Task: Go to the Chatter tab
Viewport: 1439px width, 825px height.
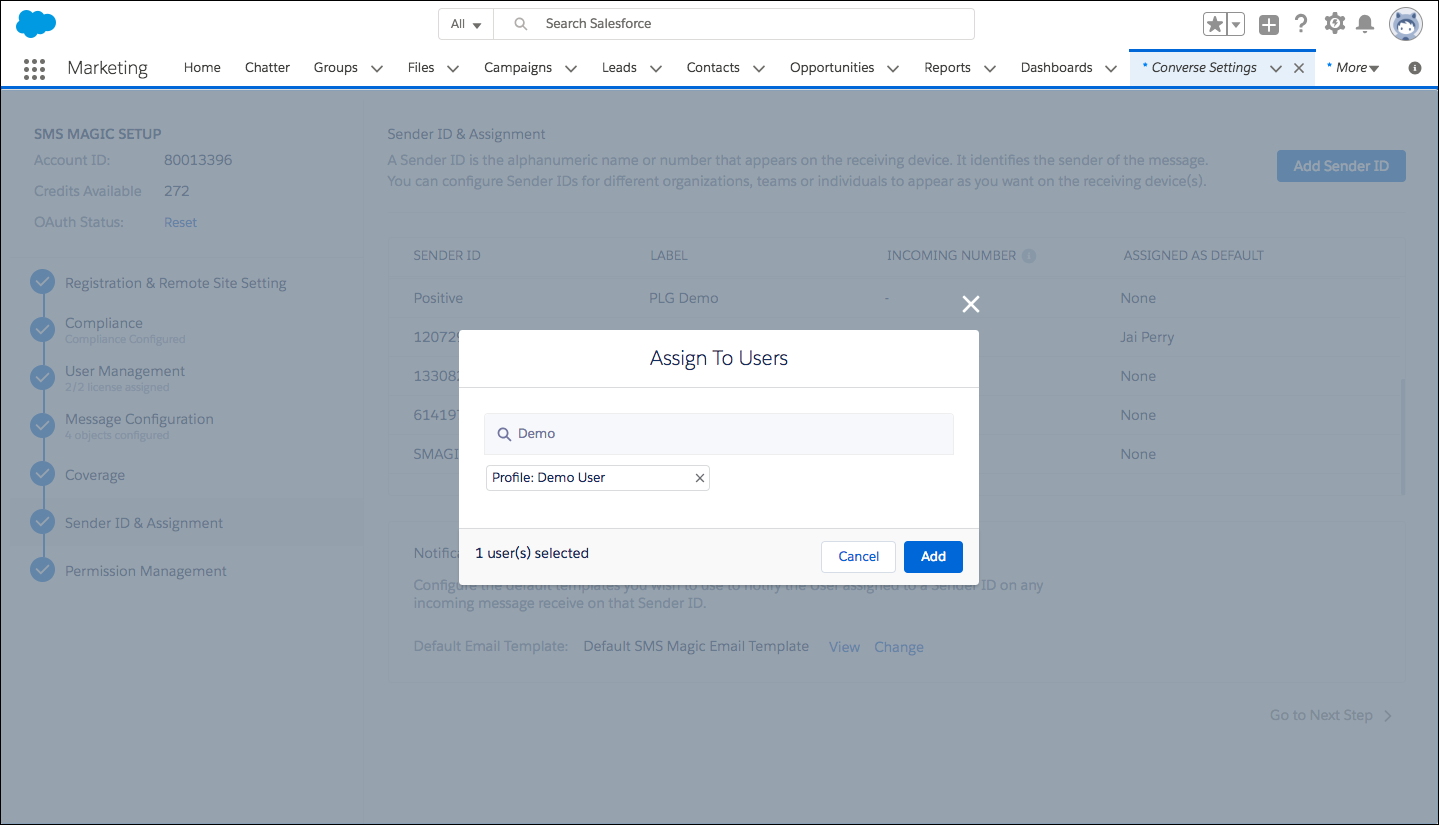Action: [267, 68]
